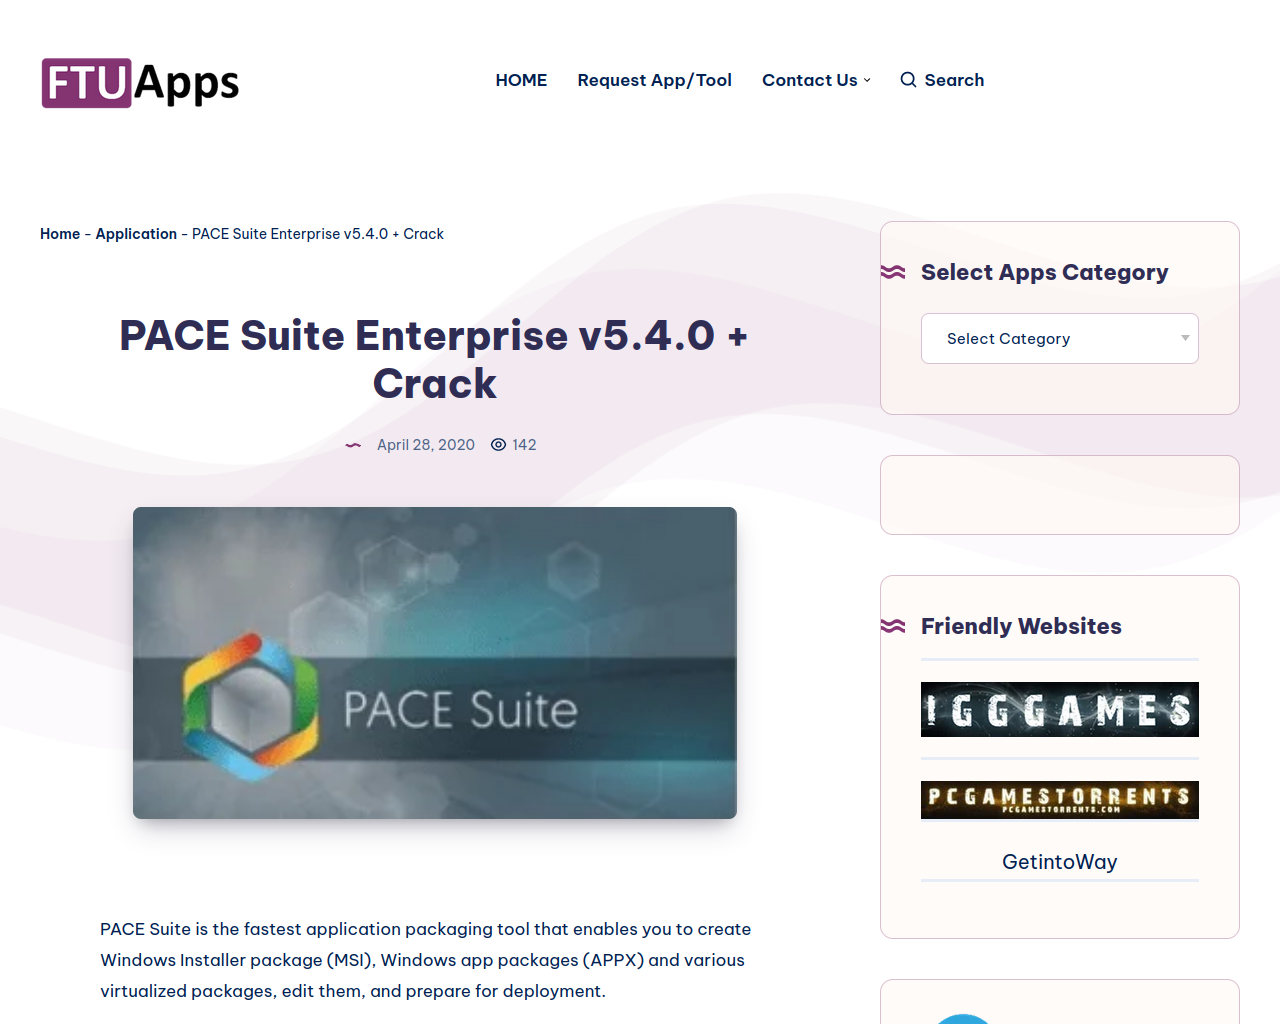1280x1024 pixels.
Task: Click the search magnifier icon
Action: [908, 80]
